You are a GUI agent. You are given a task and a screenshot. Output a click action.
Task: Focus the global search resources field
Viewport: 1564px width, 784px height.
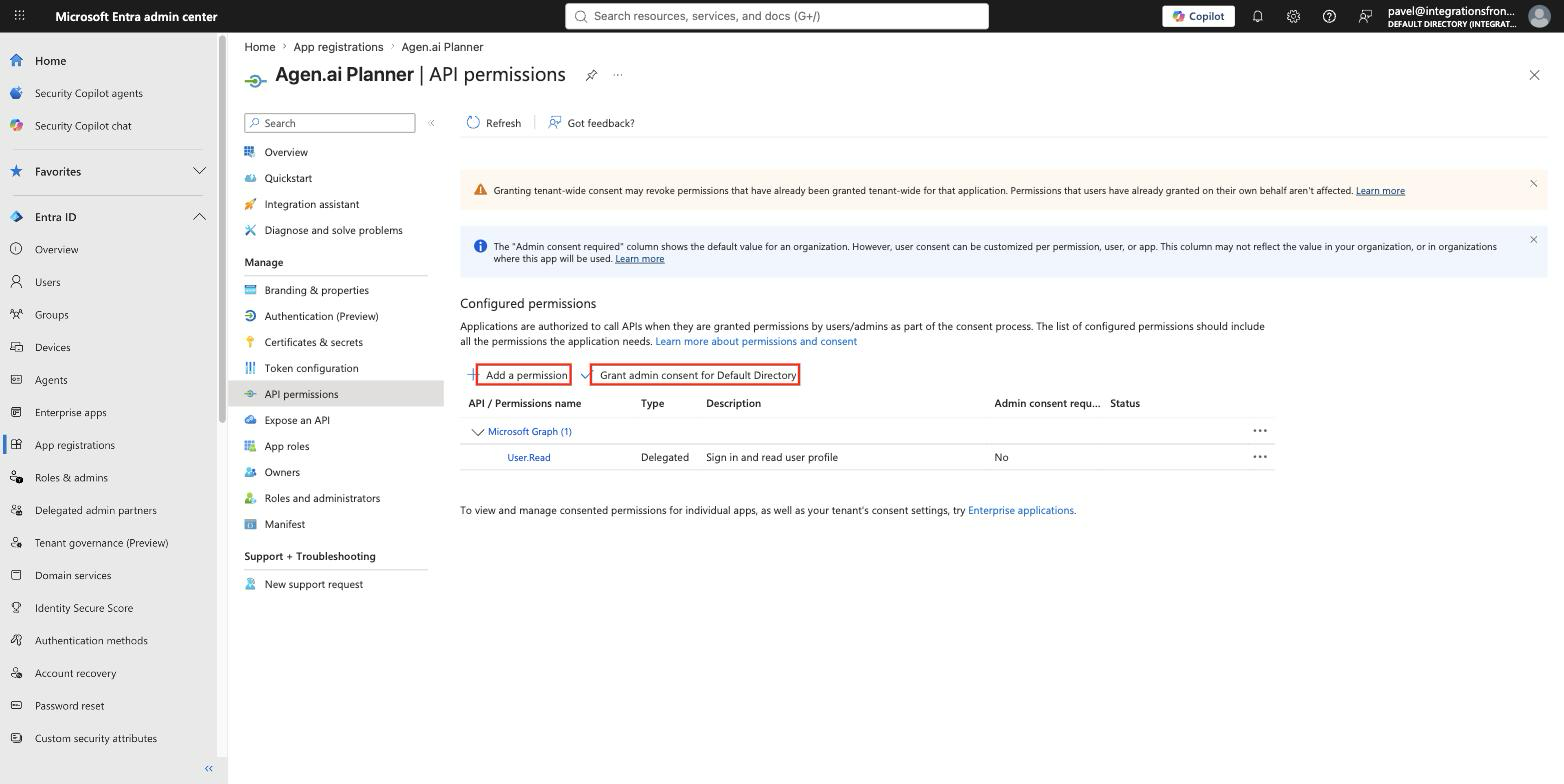777,16
